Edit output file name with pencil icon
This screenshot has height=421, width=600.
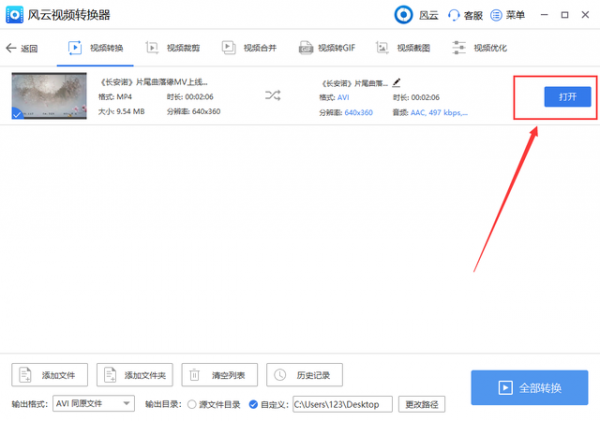coord(396,82)
